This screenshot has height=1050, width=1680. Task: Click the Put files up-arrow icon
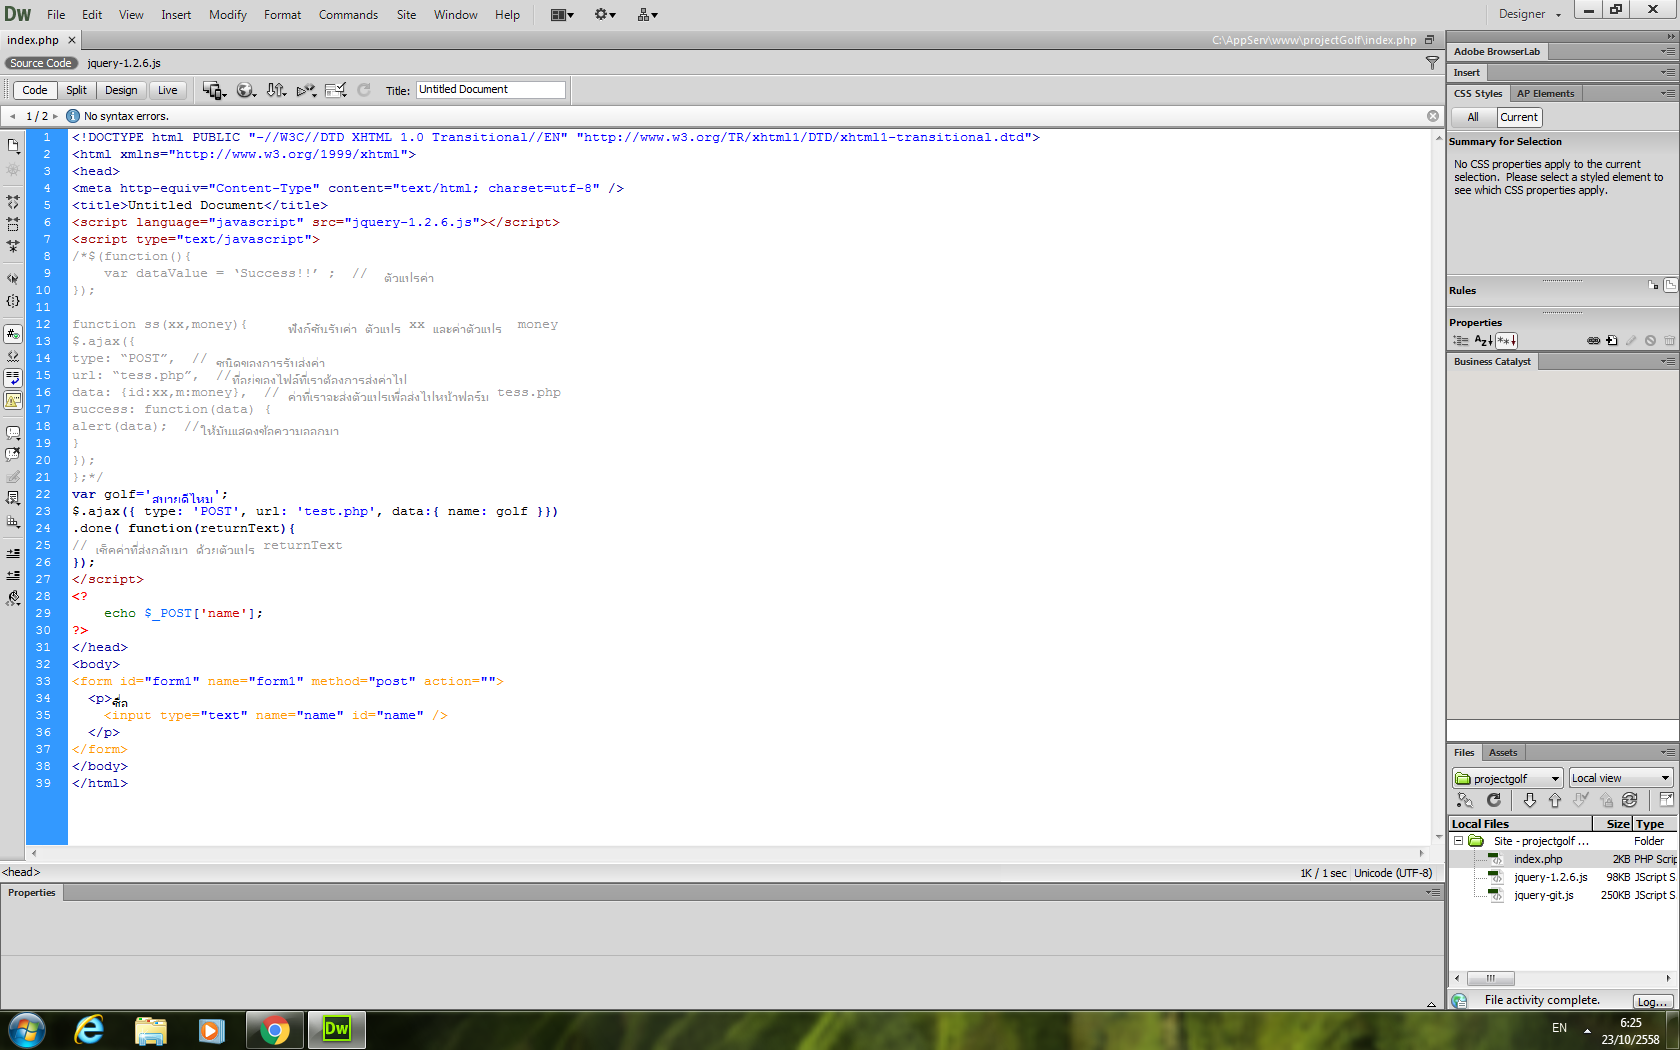pos(1554,800)
